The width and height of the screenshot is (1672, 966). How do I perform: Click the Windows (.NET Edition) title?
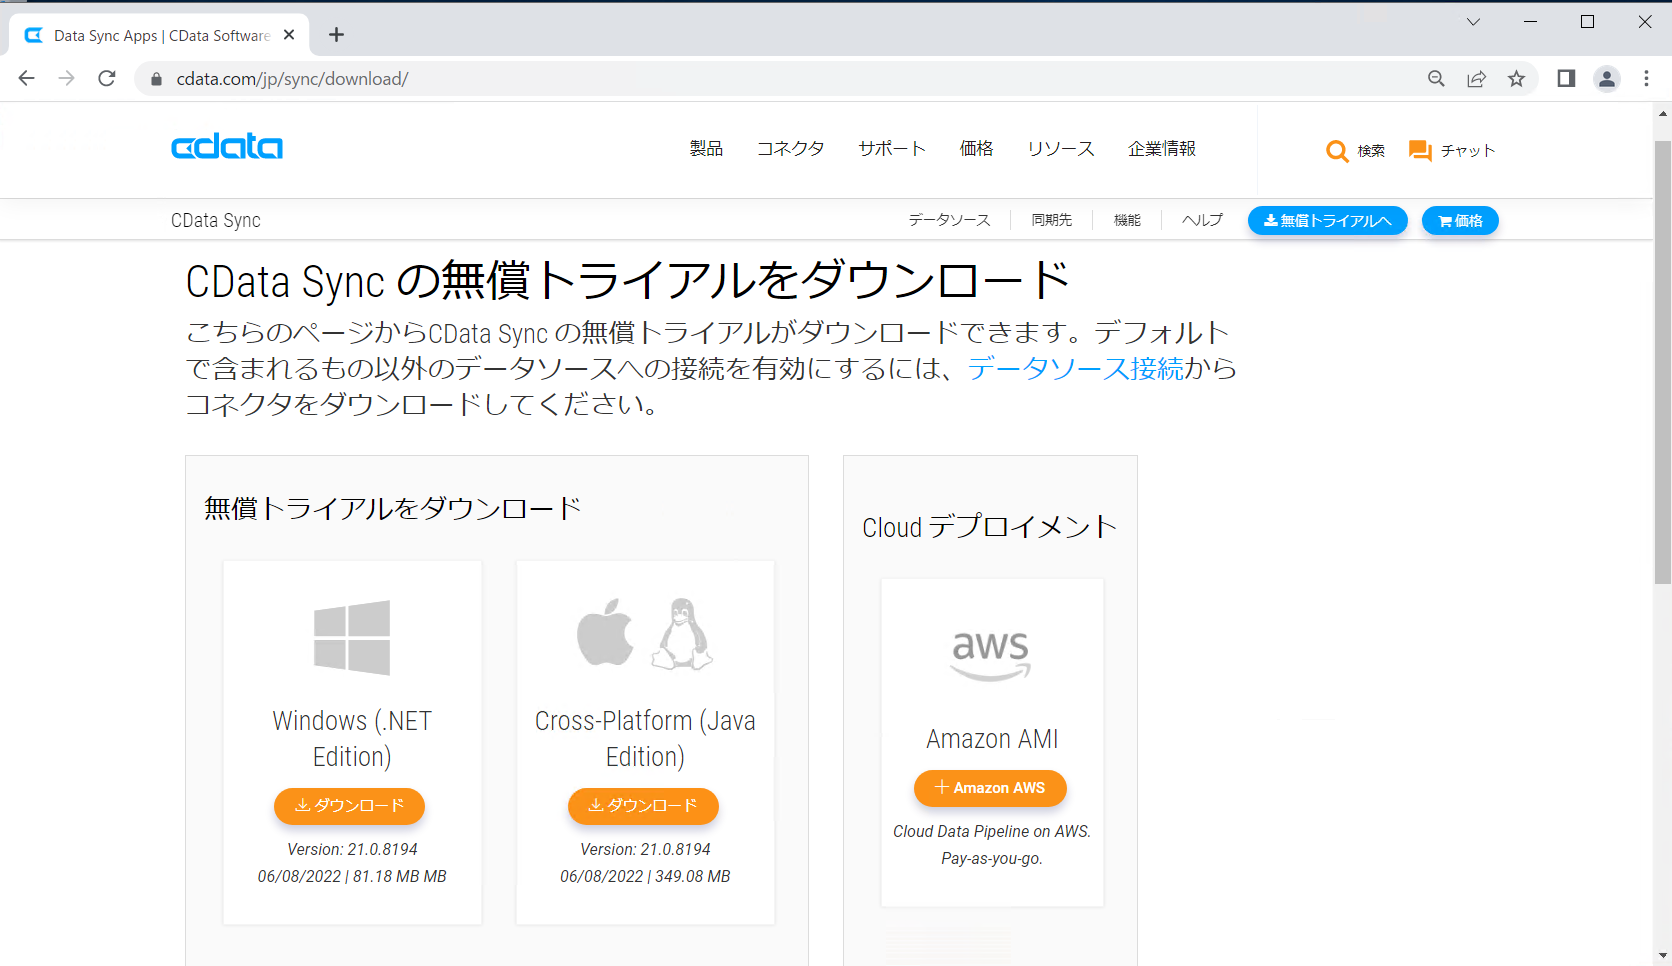352,739
